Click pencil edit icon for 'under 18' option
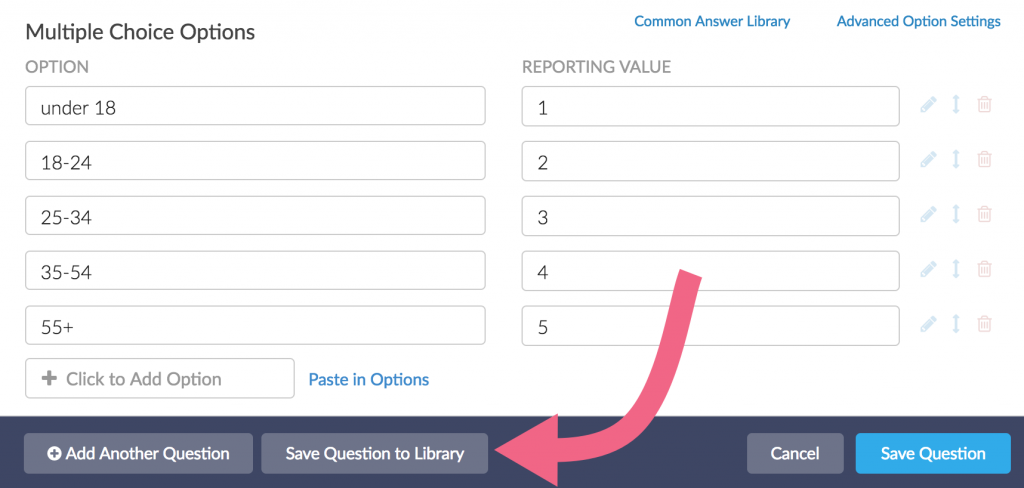Screen dimensions: 1024x488 [928, 105]
